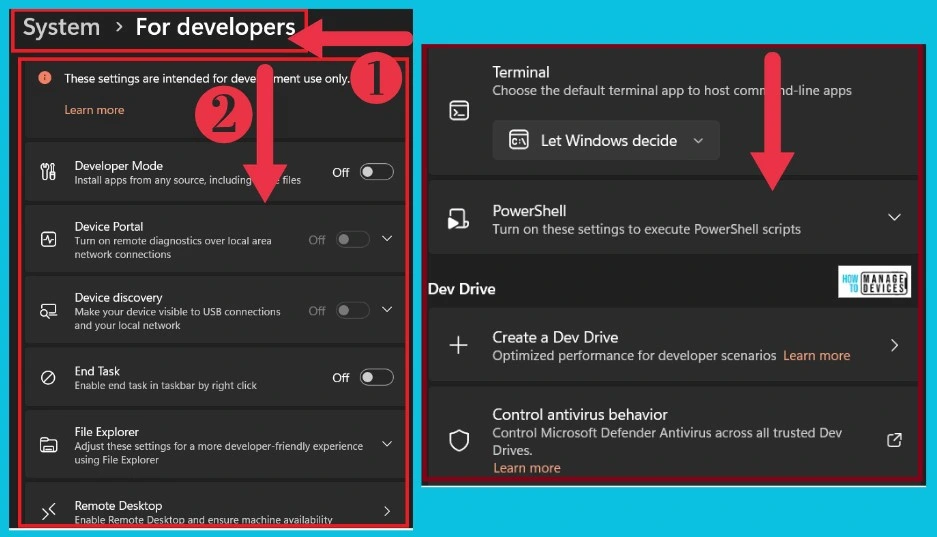The width and height of the screenshot is (937, 537).
Task: Click 'Enable end task in taskbar by right click'
Action: pos(166,386)
